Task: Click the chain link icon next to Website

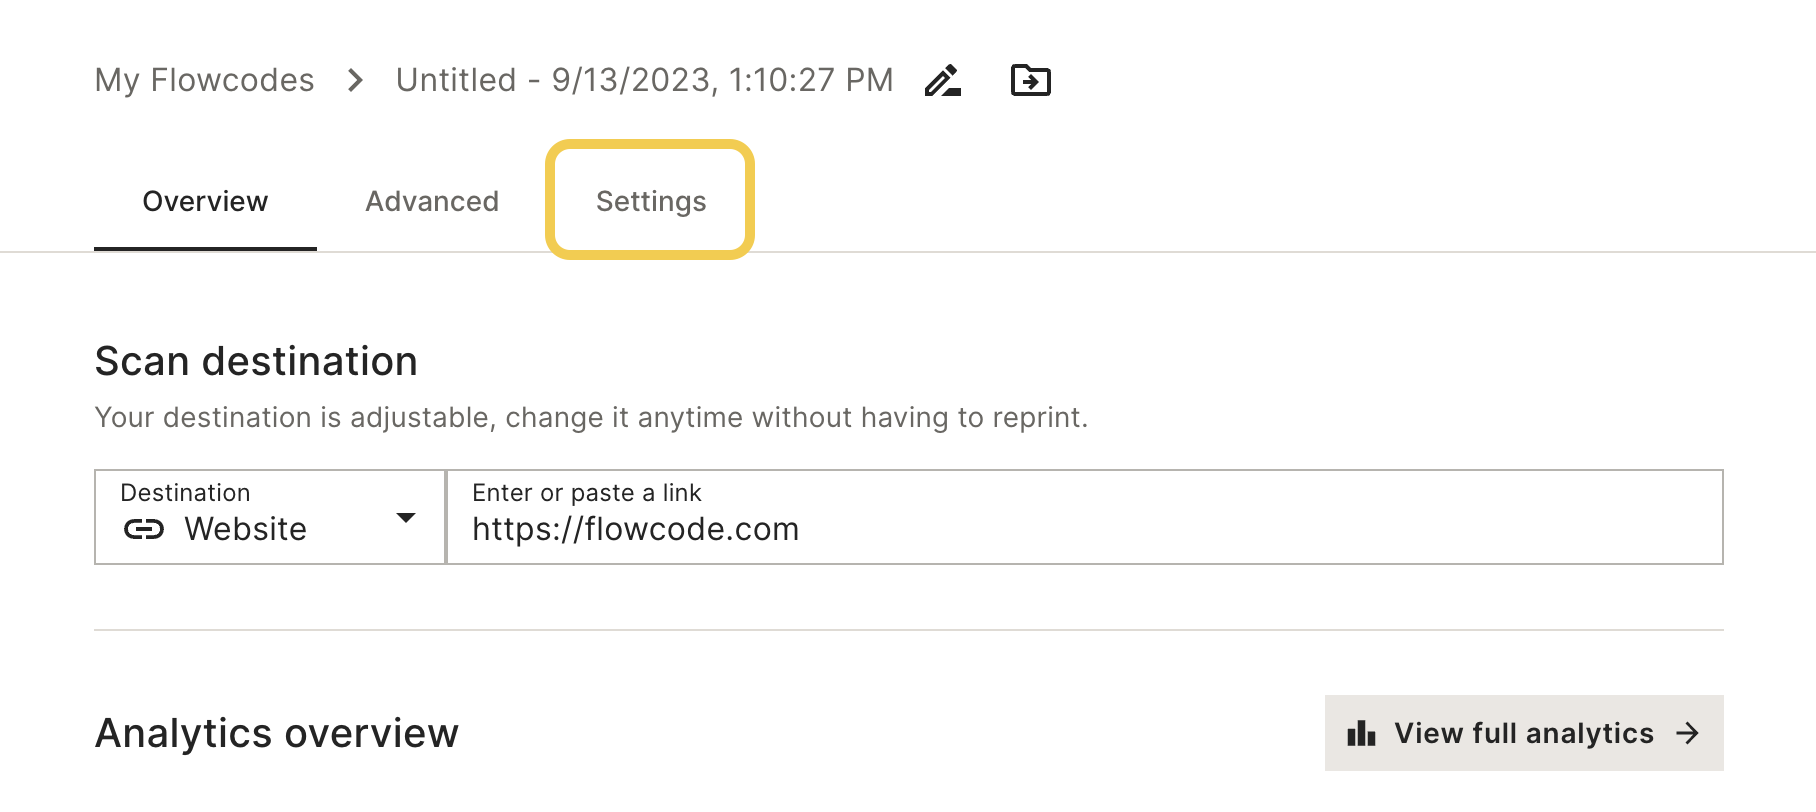Action: coord(144,529)
